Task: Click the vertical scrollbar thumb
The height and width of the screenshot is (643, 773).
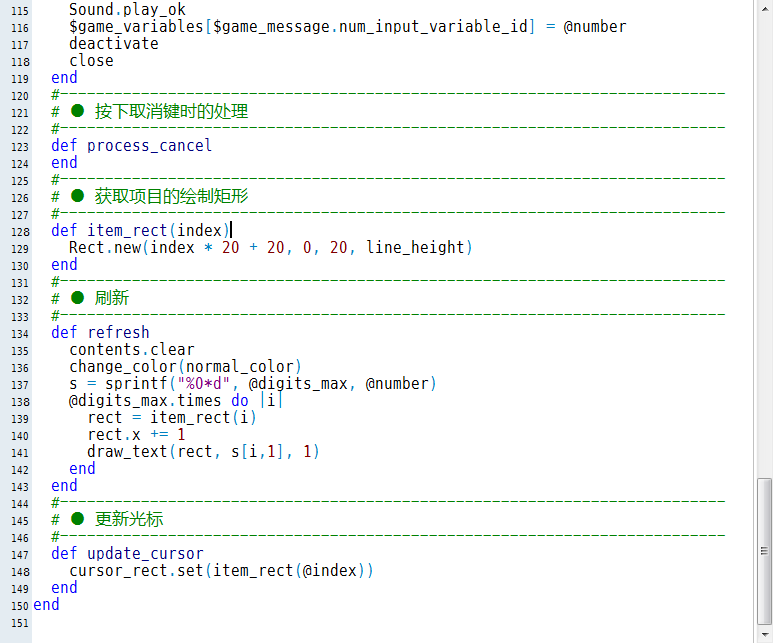Action: (x=765, y=551)
